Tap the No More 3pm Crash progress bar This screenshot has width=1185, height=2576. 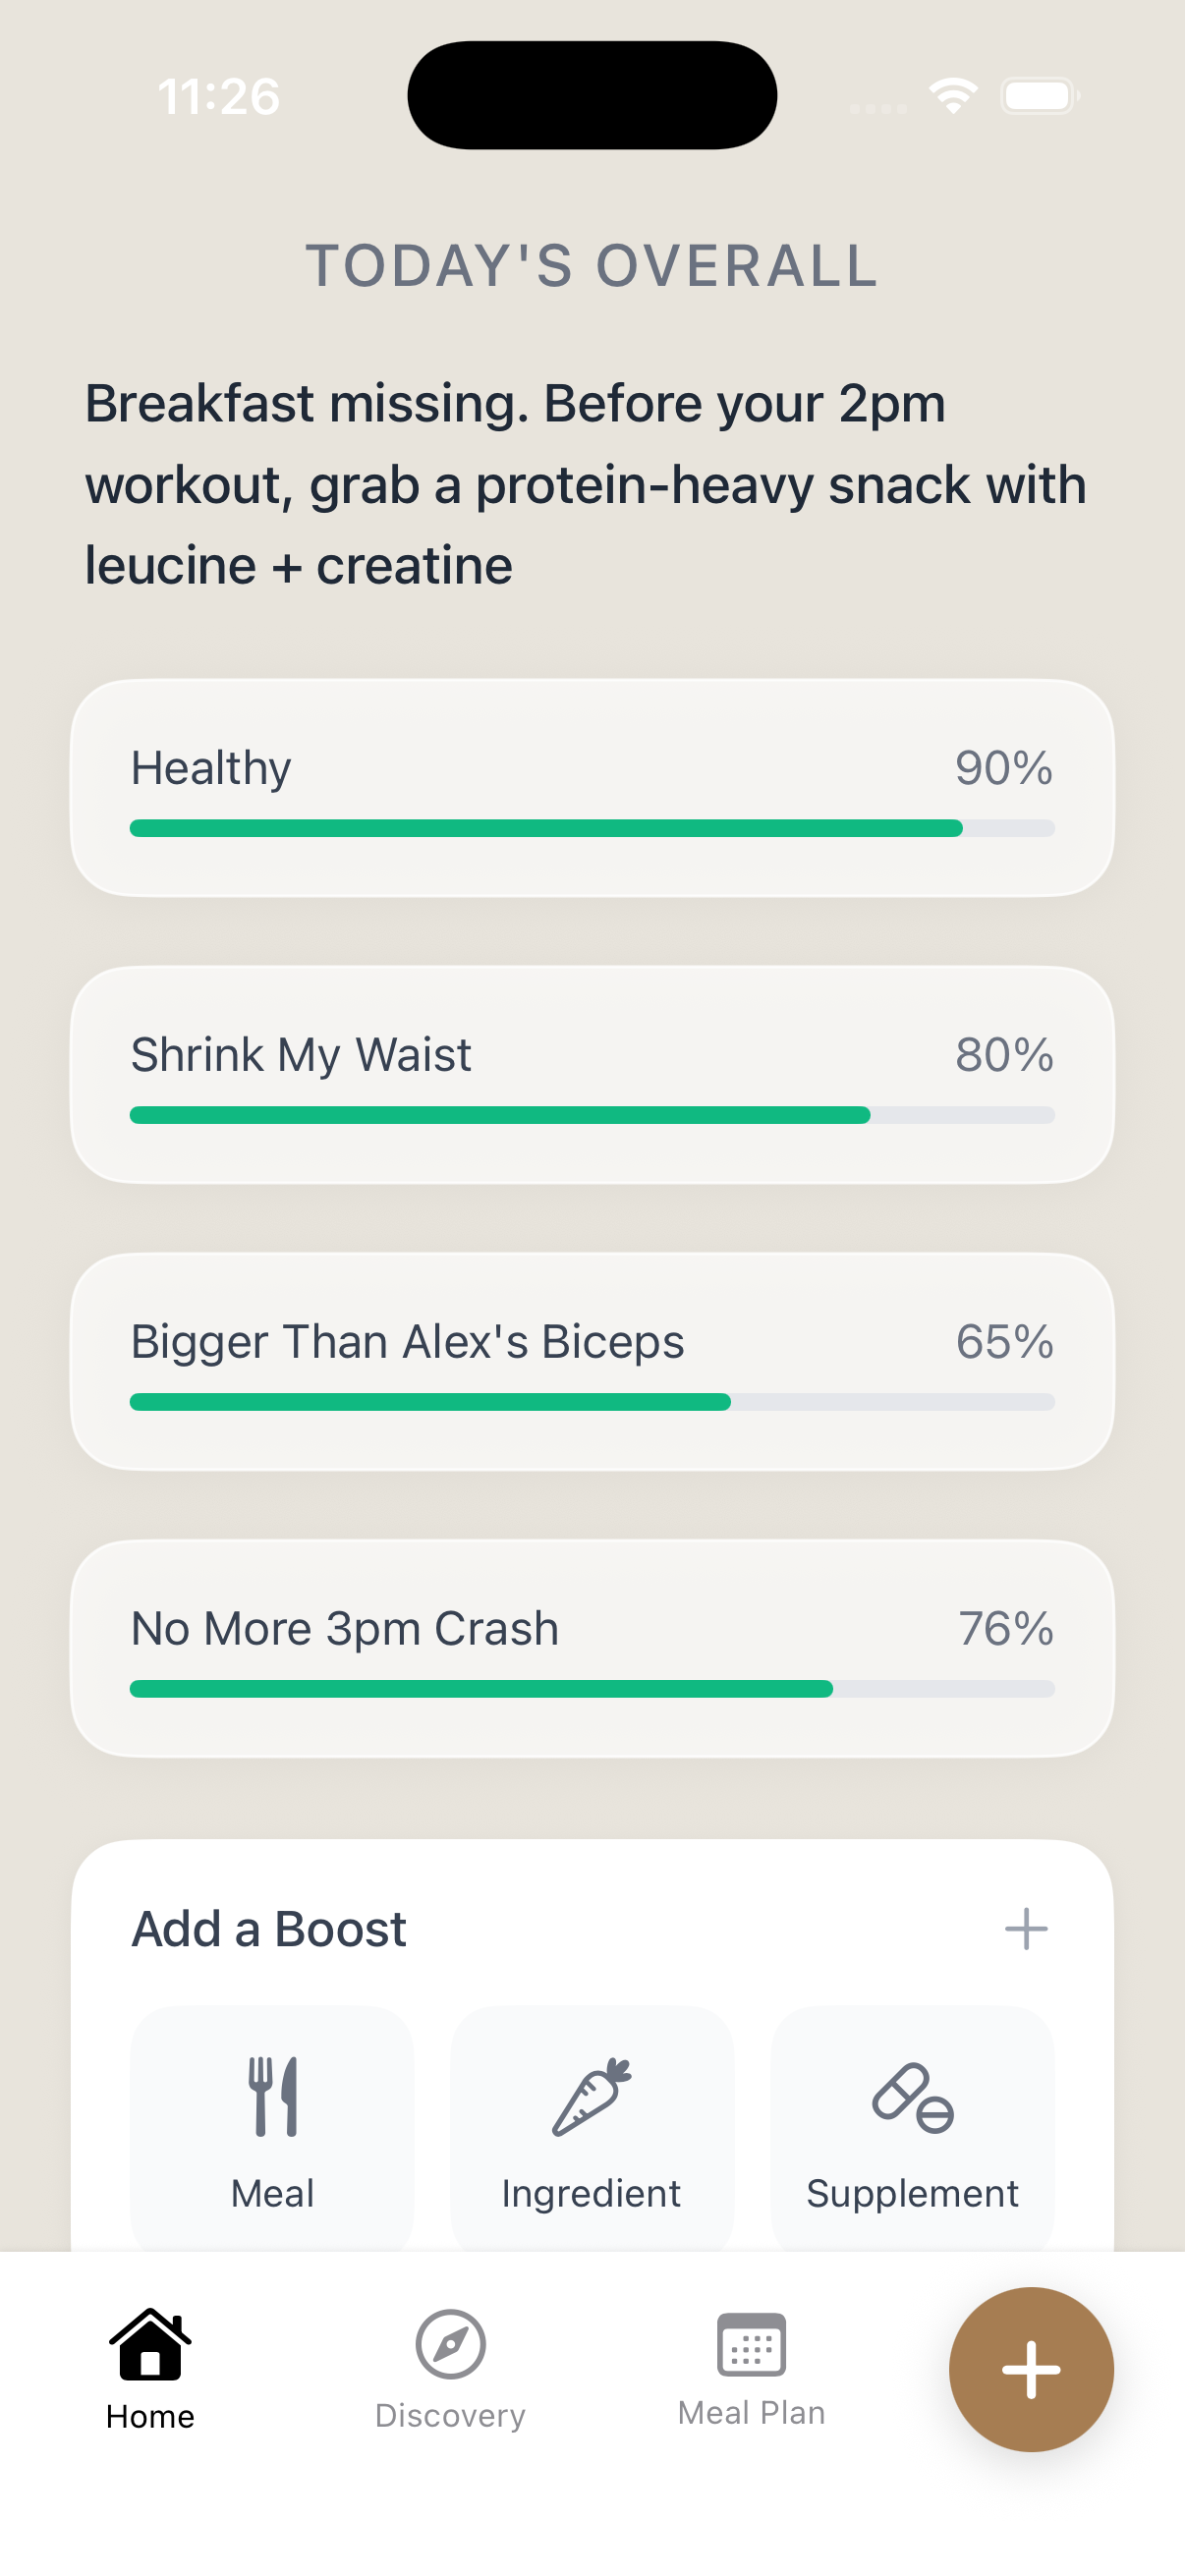pyautogui.click(x=592, y=1689)
